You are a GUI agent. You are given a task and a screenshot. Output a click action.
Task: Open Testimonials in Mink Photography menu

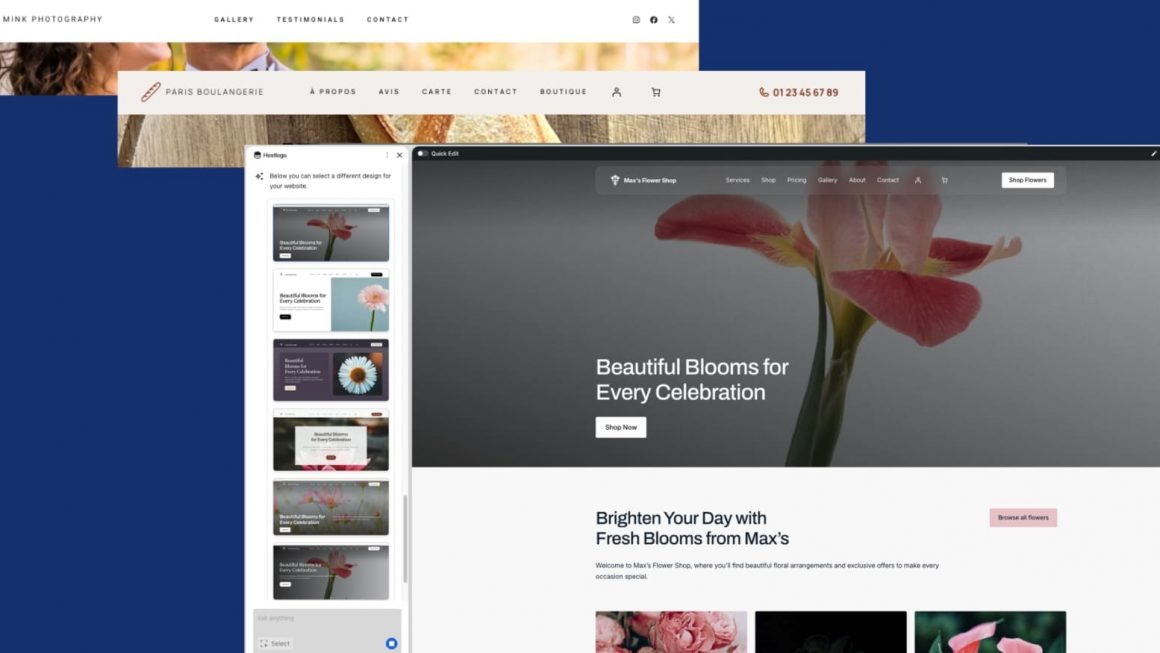click(311, 20)
